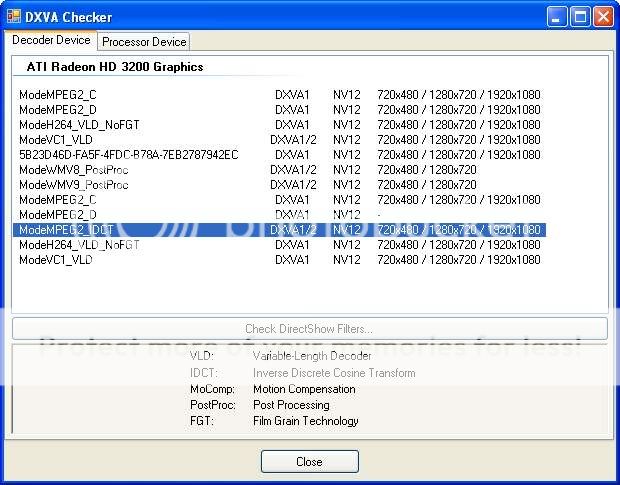
Task: Click the ATI Radeon HD 3200 Graphics header
Action: (115, 67)
